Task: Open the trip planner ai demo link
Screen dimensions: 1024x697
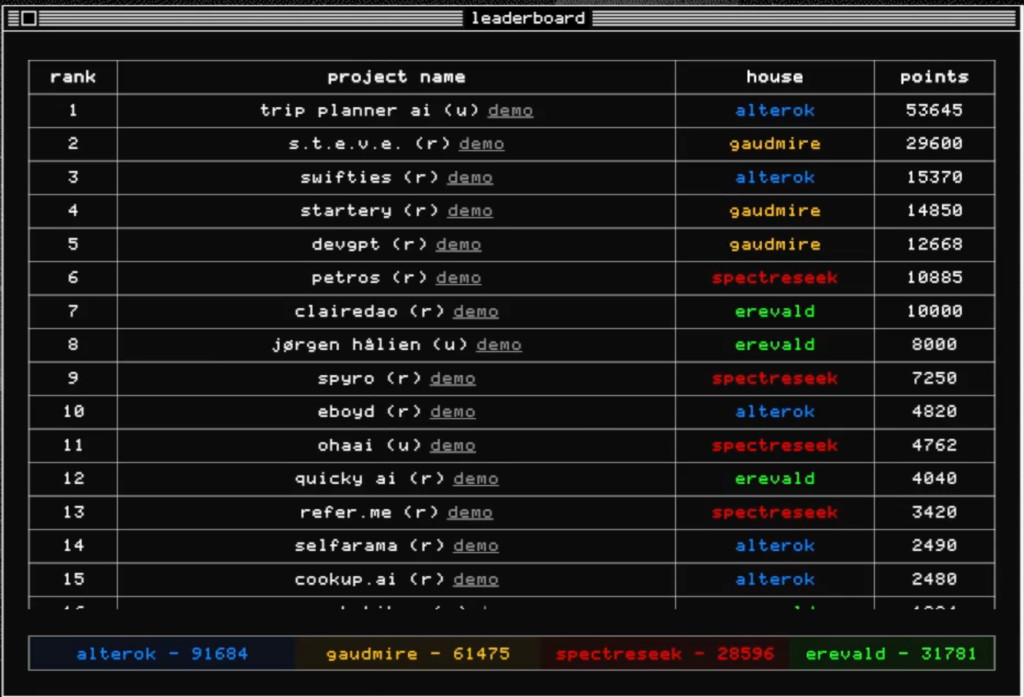Action: pyautogui.click(x=510, y=110)
